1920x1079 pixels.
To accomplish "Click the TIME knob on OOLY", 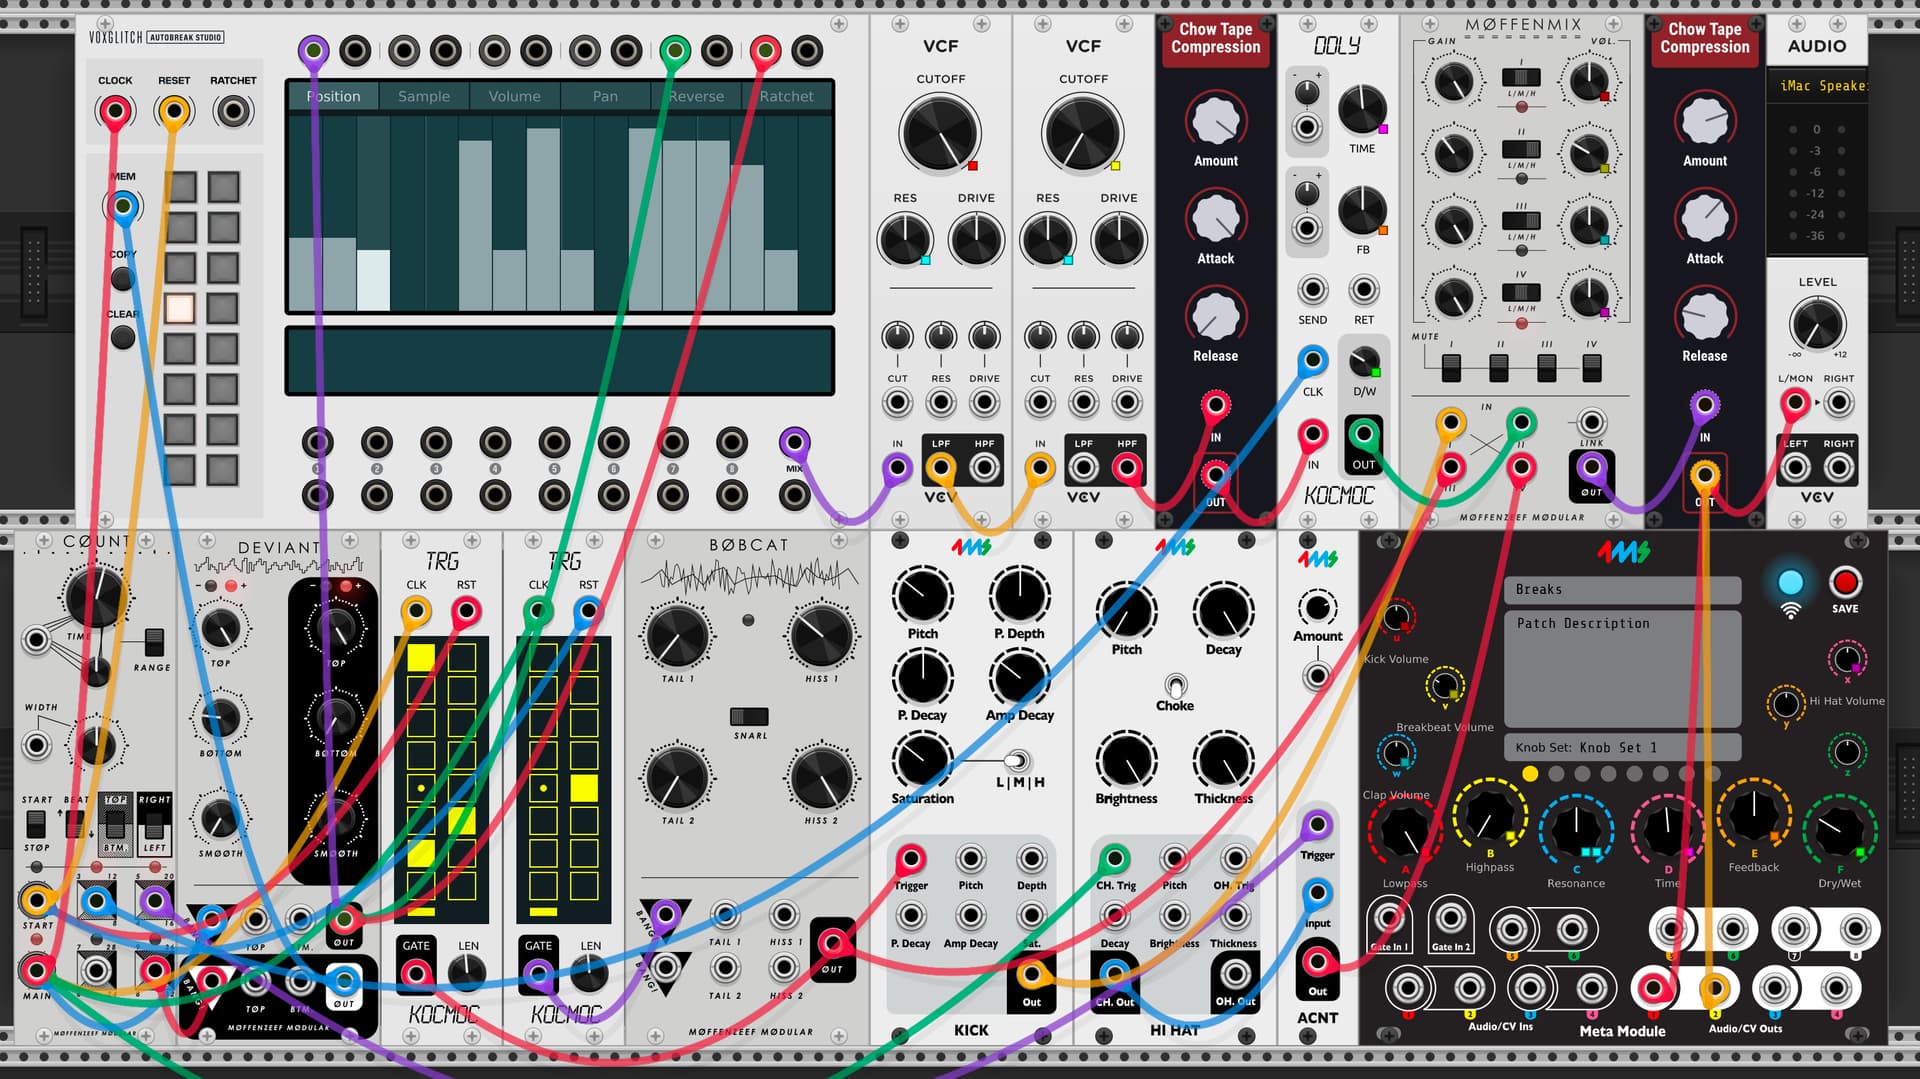I will (1362, 109).
